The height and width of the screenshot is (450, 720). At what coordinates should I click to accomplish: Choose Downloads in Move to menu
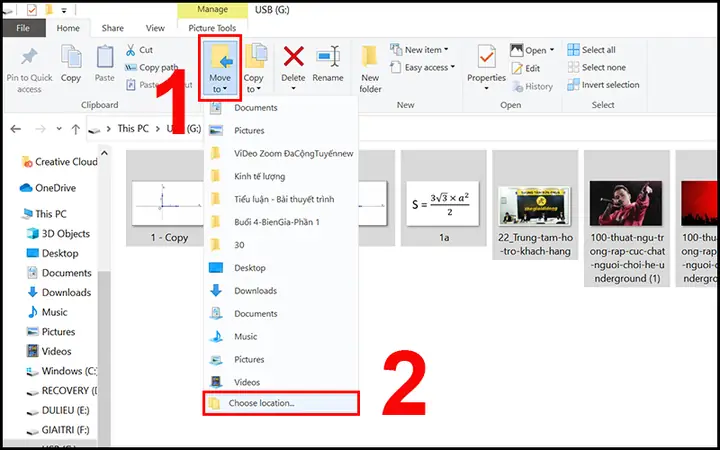(x=281, y=291)
